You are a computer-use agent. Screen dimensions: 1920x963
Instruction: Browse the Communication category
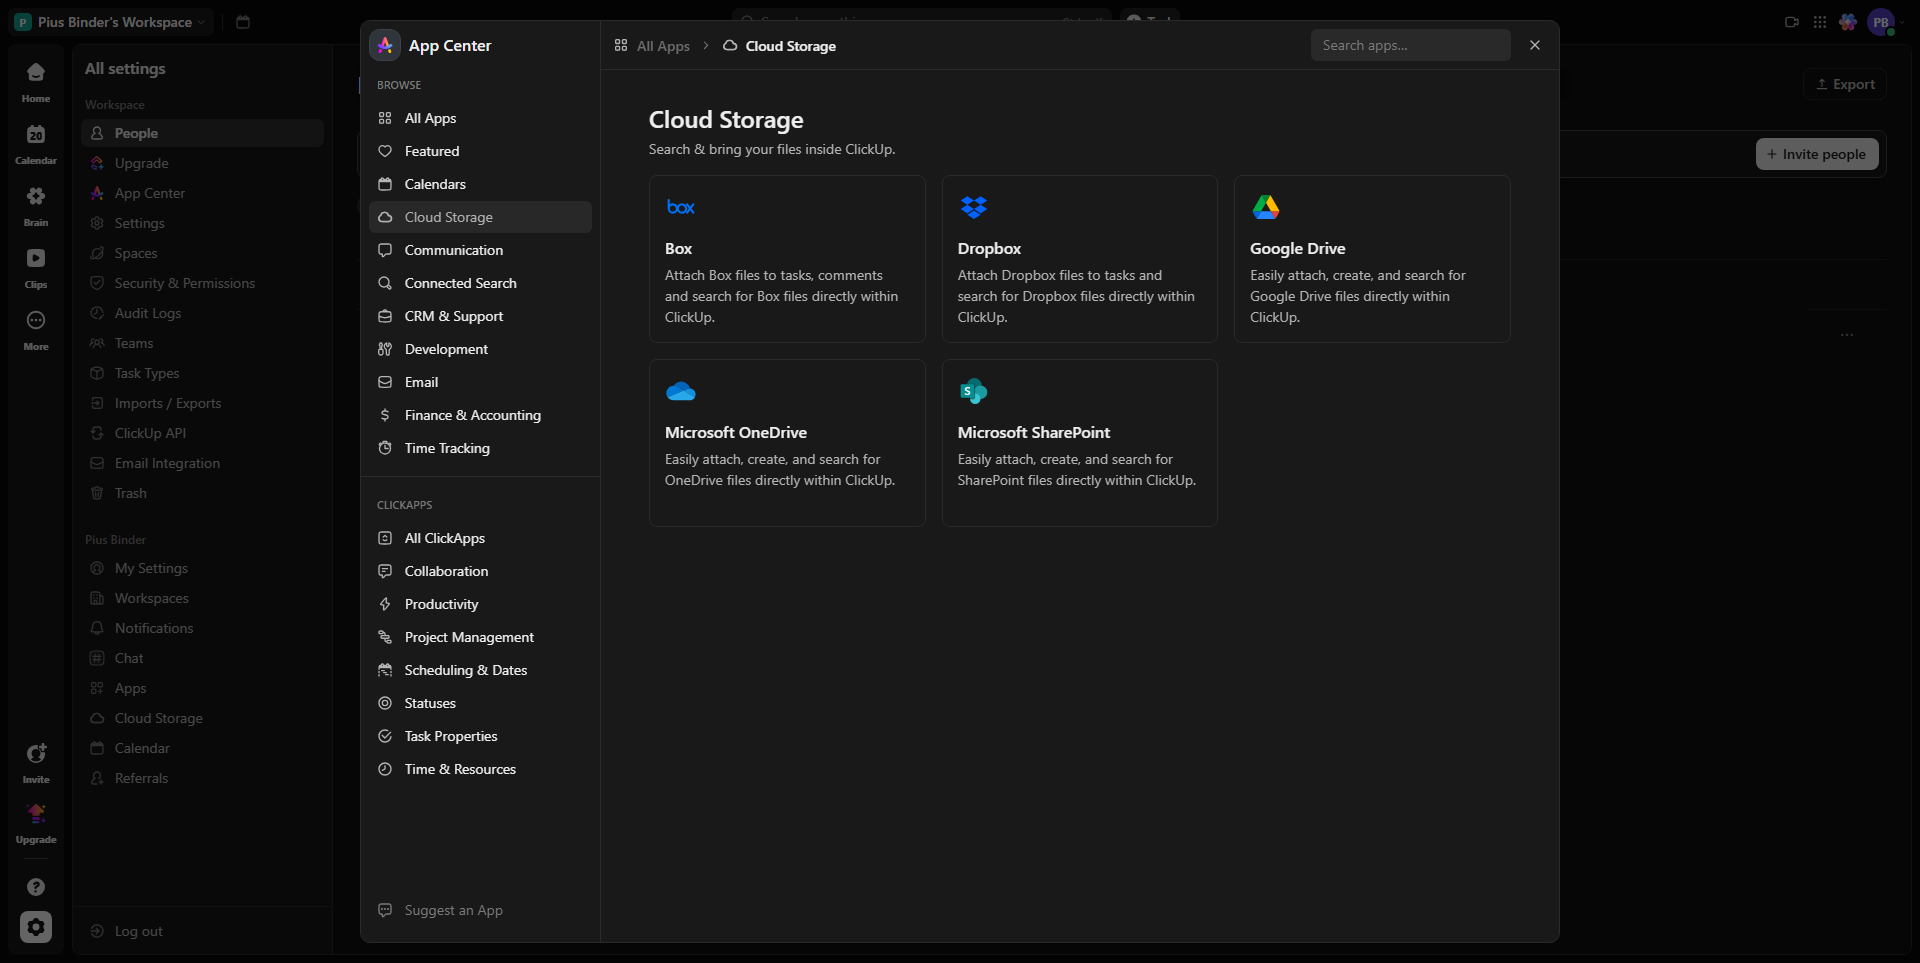click(x=480, y=250)
